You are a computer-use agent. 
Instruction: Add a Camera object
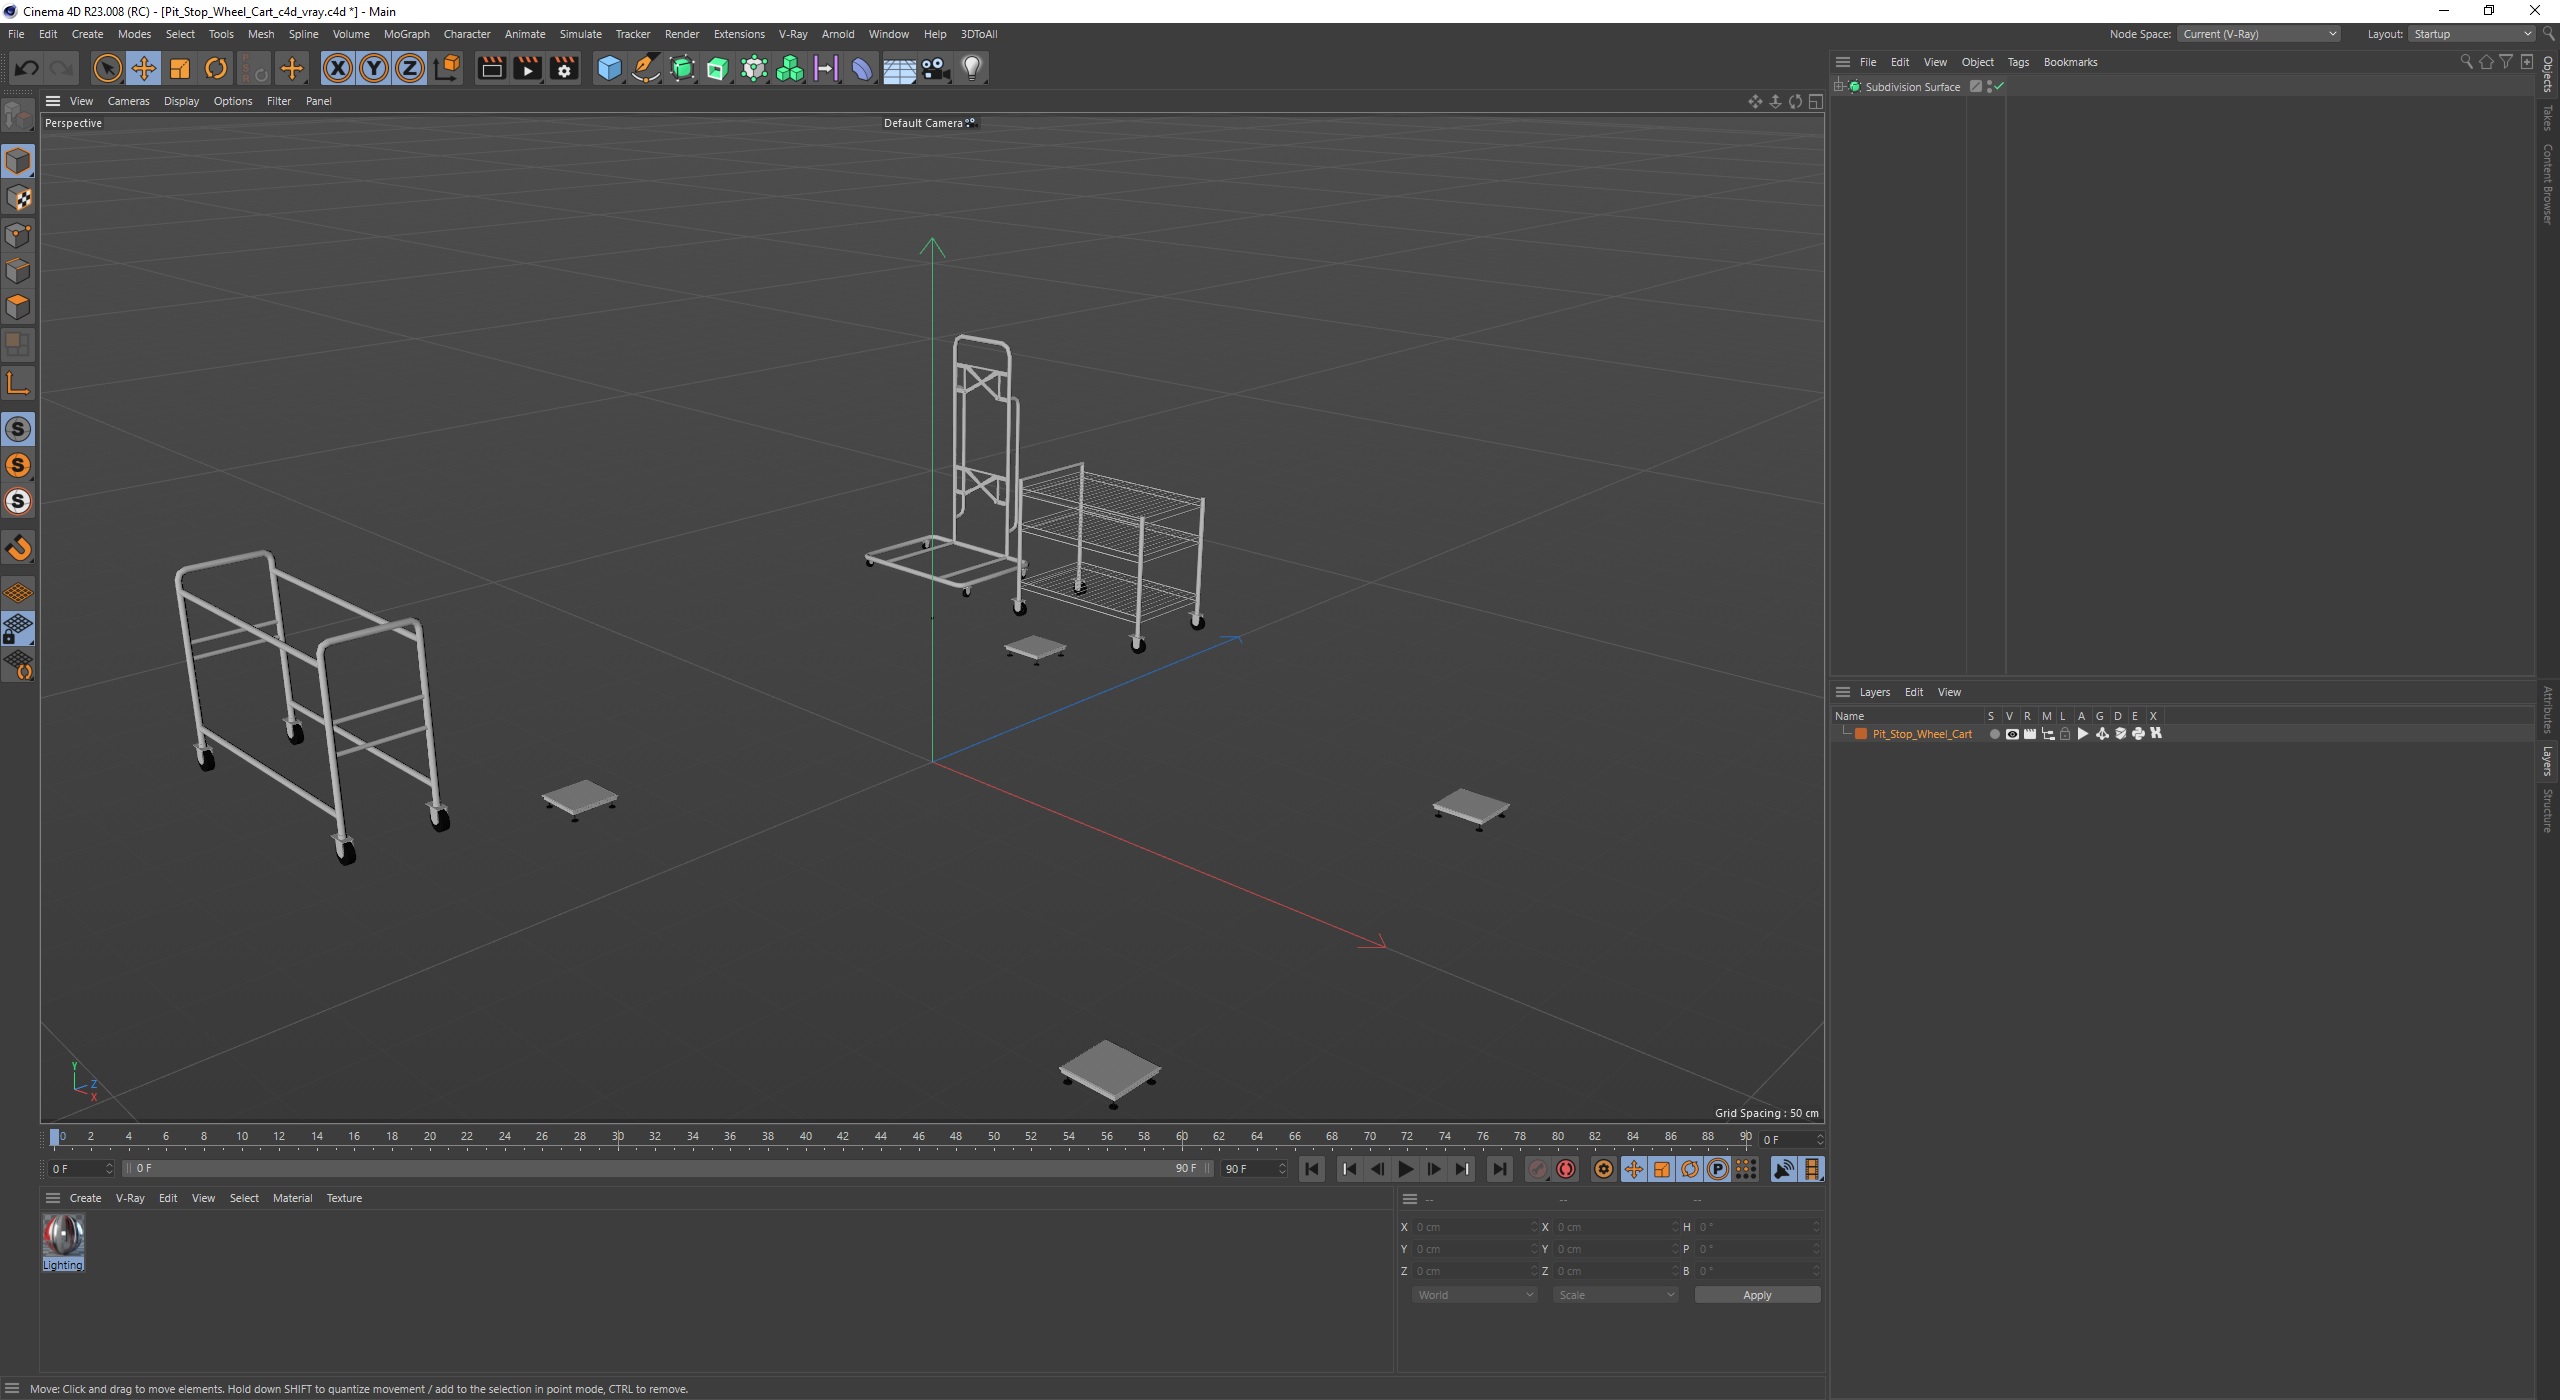click(x=935, y=68)
